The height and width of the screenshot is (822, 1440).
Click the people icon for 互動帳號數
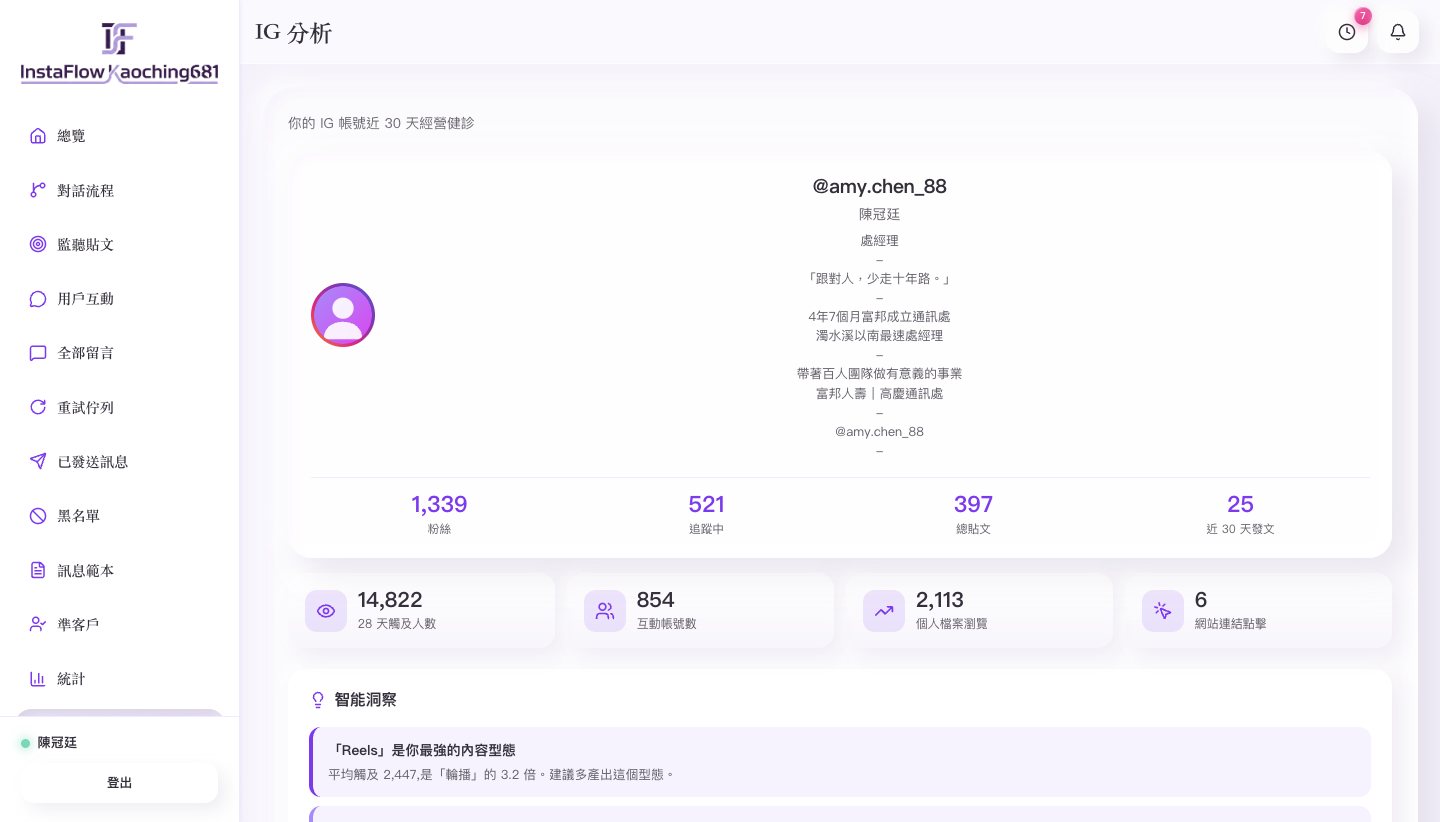[605, 611]
